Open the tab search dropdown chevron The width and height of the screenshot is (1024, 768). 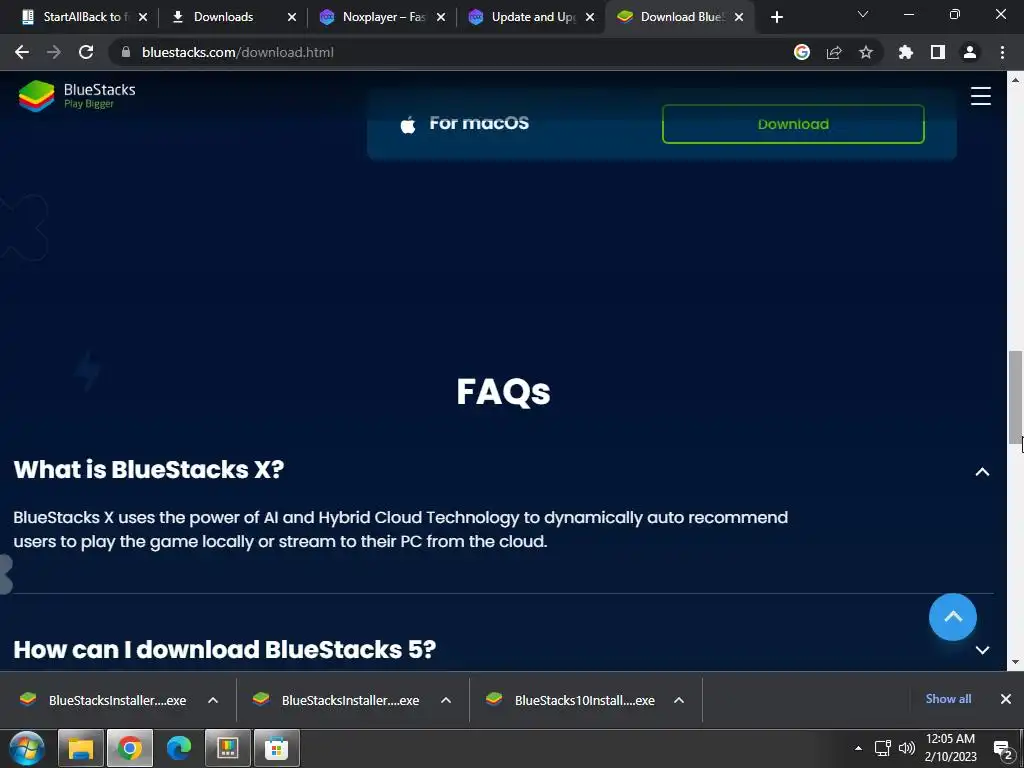click(x=863, y=14)
